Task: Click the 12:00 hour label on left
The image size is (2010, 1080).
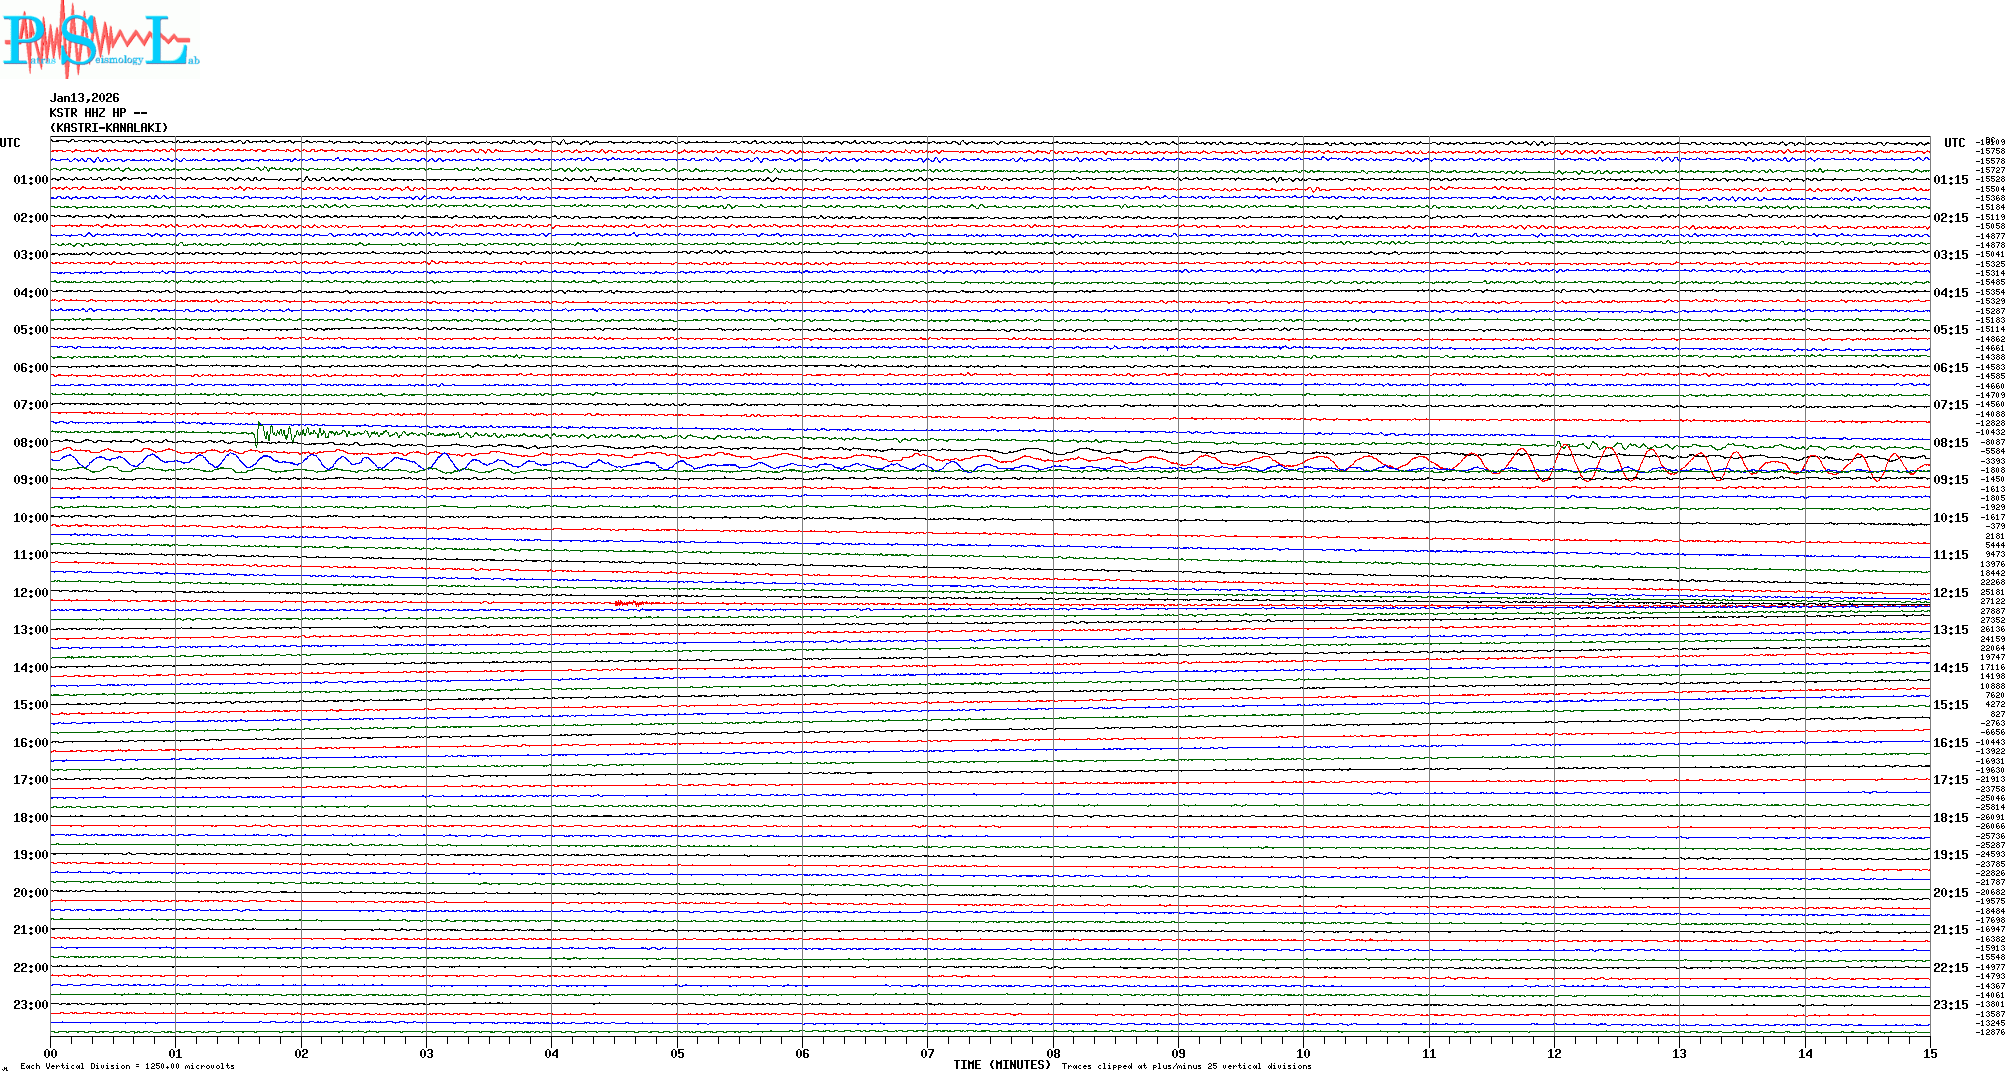Action: [x=30, y=593]
